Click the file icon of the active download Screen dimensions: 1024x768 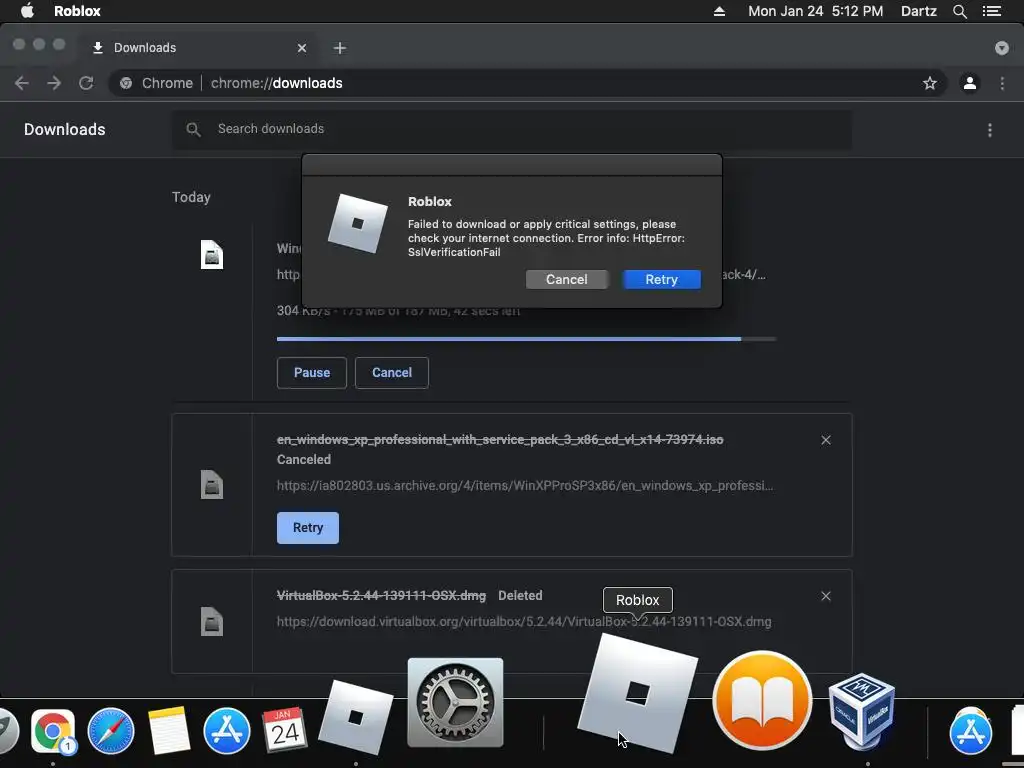click(x=212, y=255)
